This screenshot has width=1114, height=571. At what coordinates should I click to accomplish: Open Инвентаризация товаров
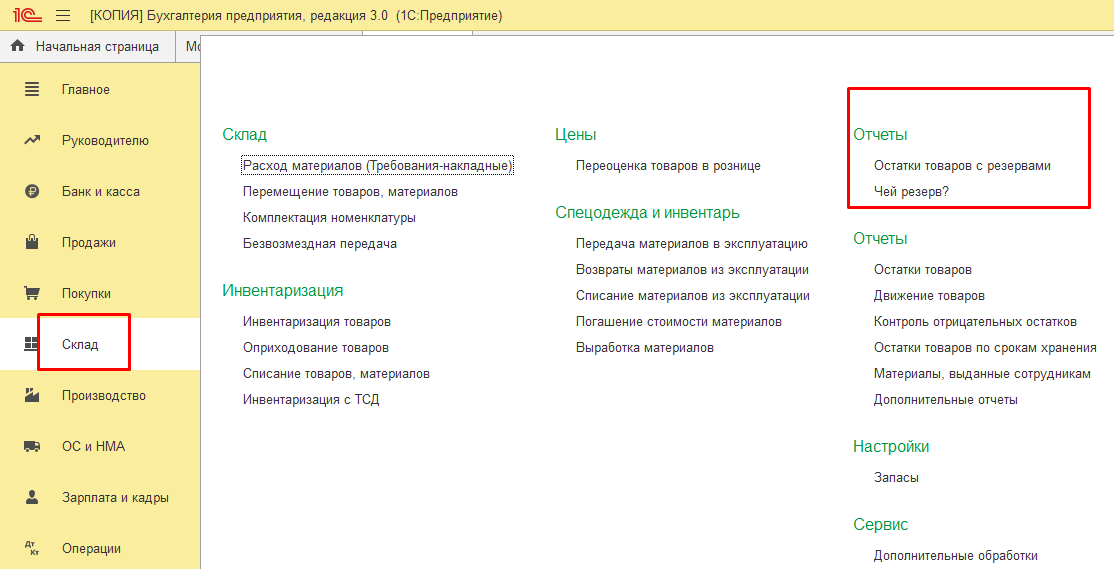tap(317, 322)
